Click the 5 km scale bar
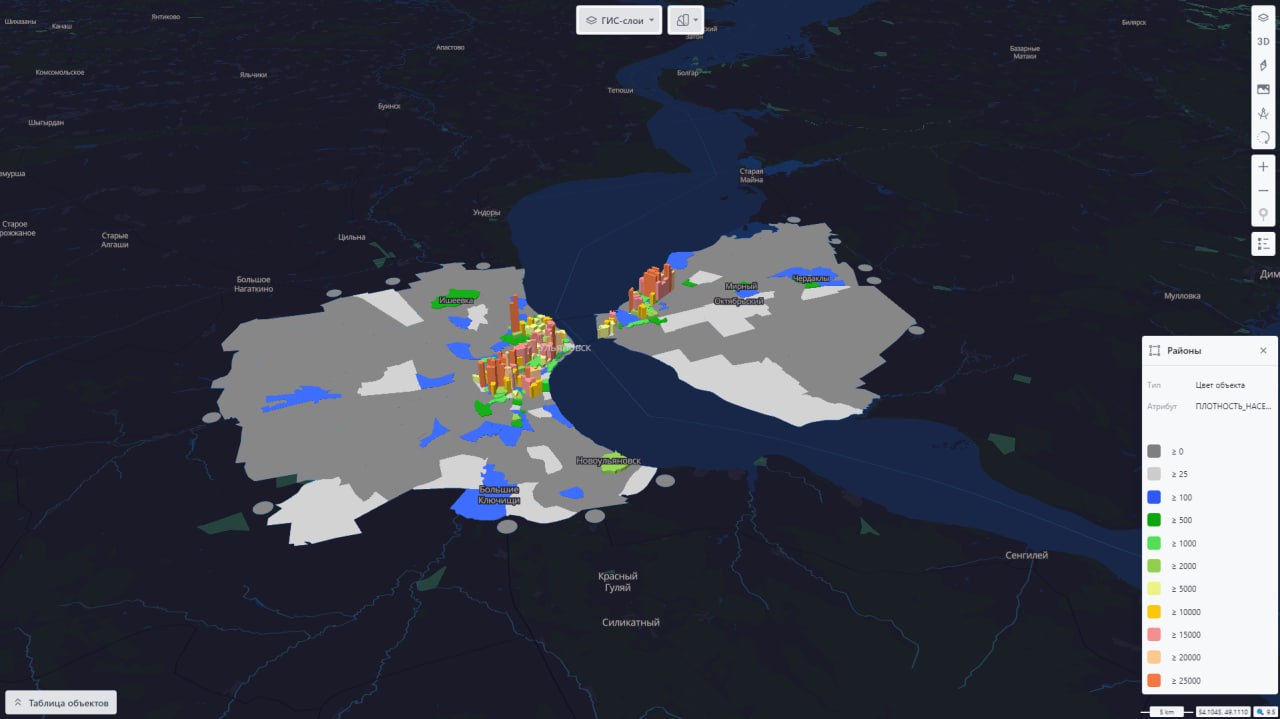This screenshot has height=719, width=1280. click(x=1166, y=712)
